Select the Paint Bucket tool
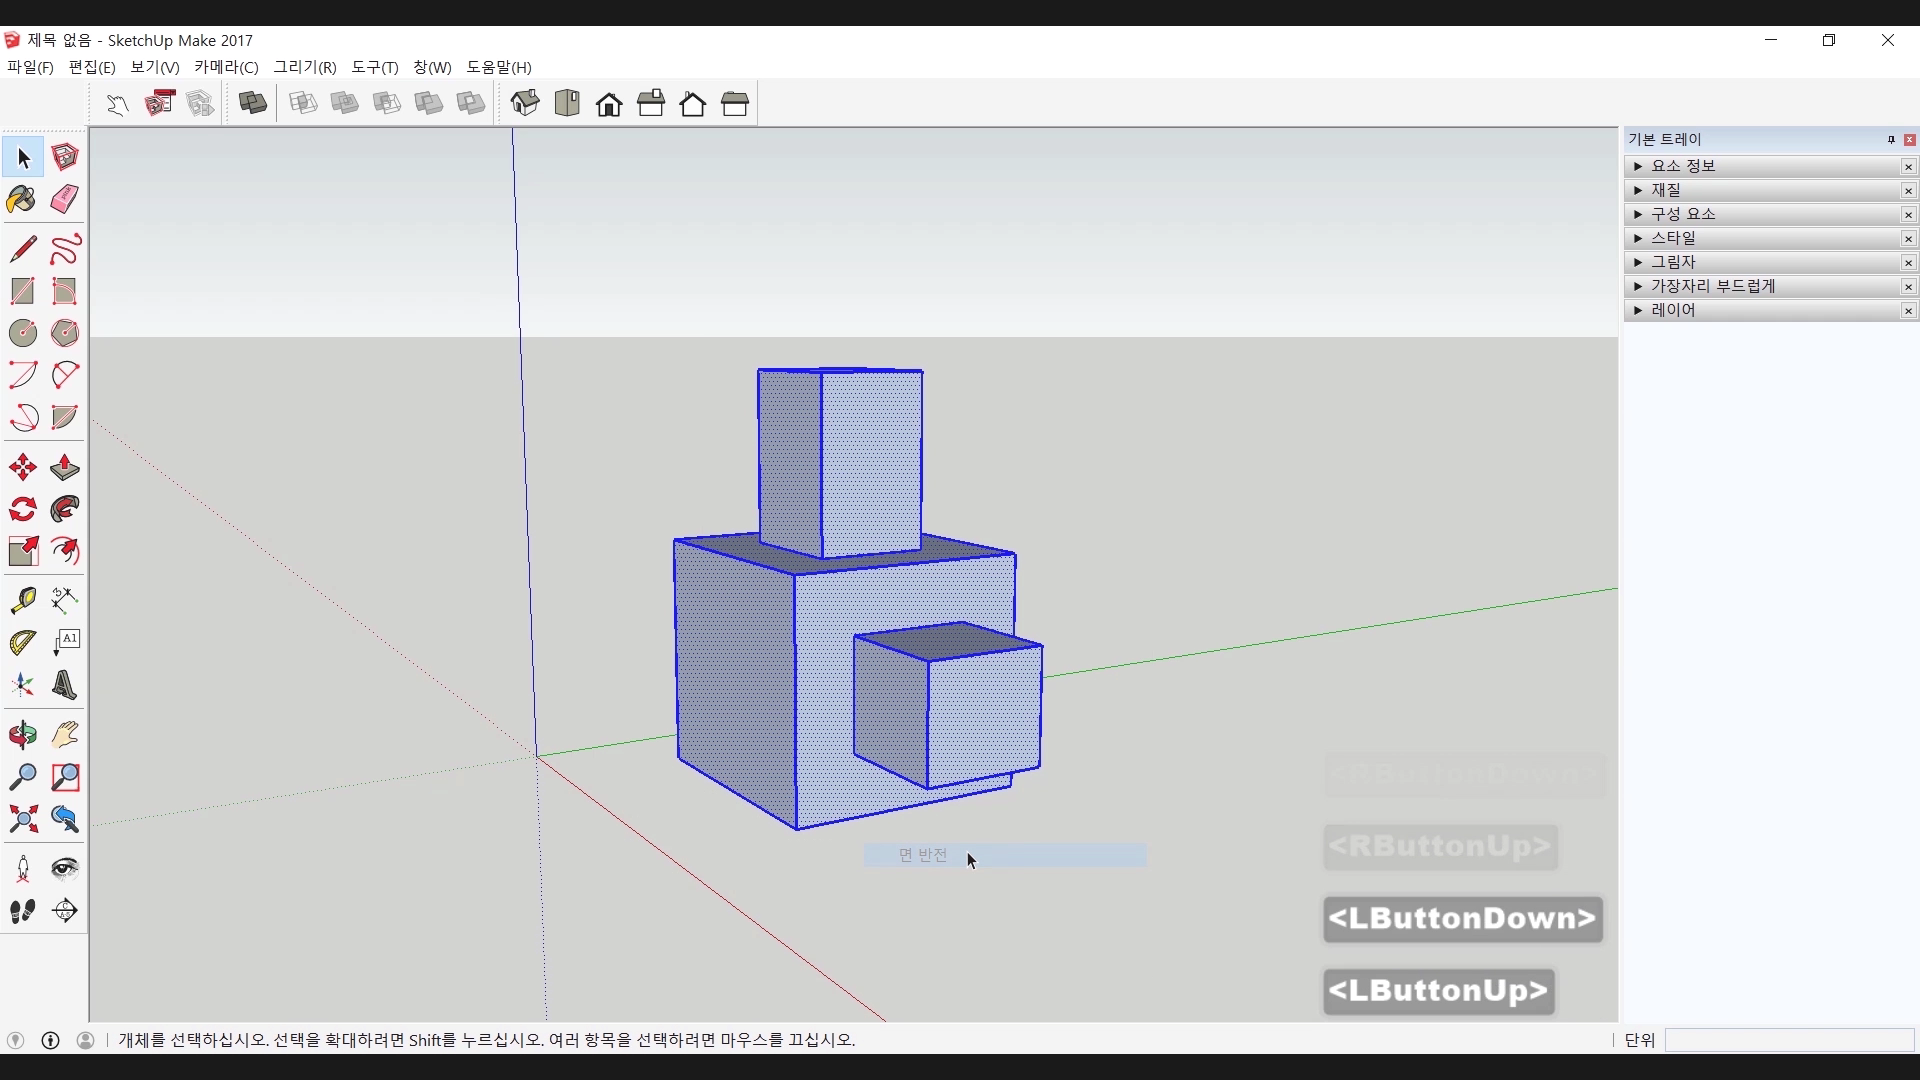This screenshot has width=1920, height=1080. pyautogui.click(x=22, y=199)
